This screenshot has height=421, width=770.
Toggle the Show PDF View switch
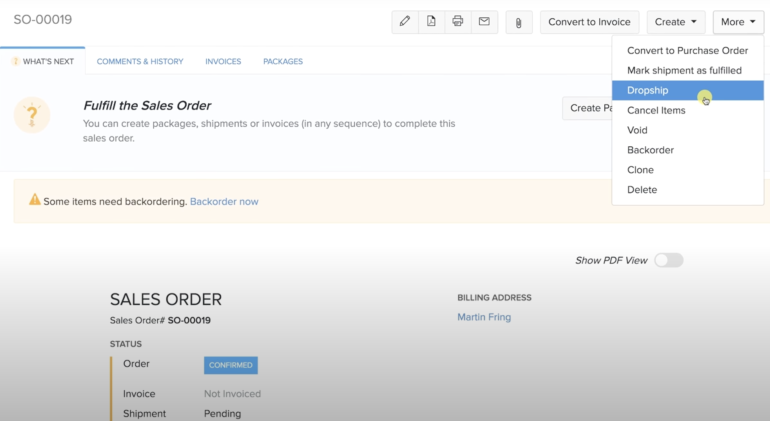[x=668, y=260]
